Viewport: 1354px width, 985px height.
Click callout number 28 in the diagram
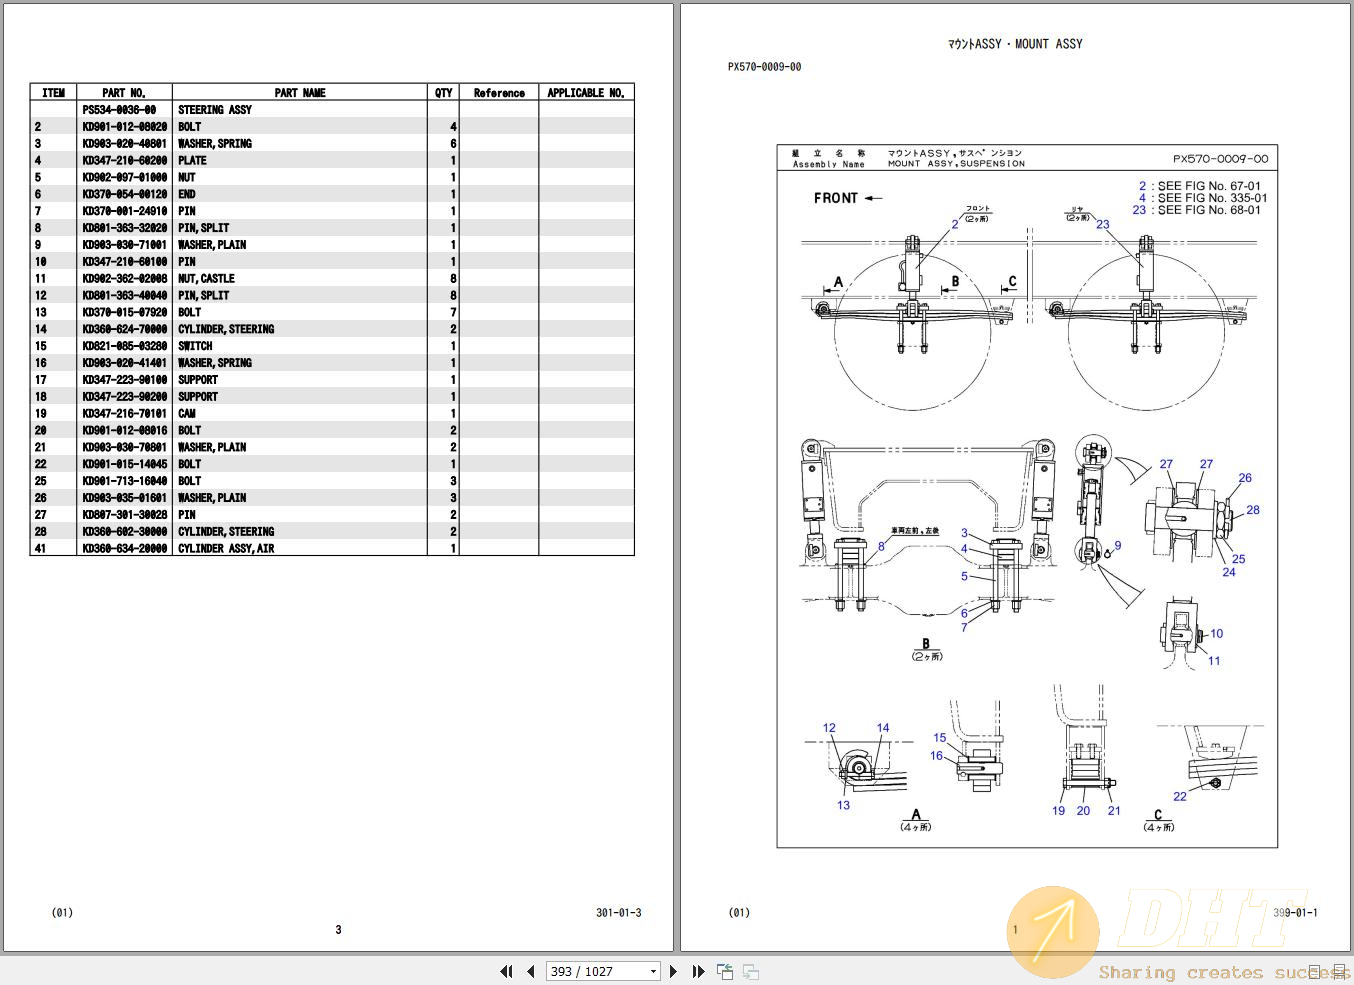tap(1253, 510)
